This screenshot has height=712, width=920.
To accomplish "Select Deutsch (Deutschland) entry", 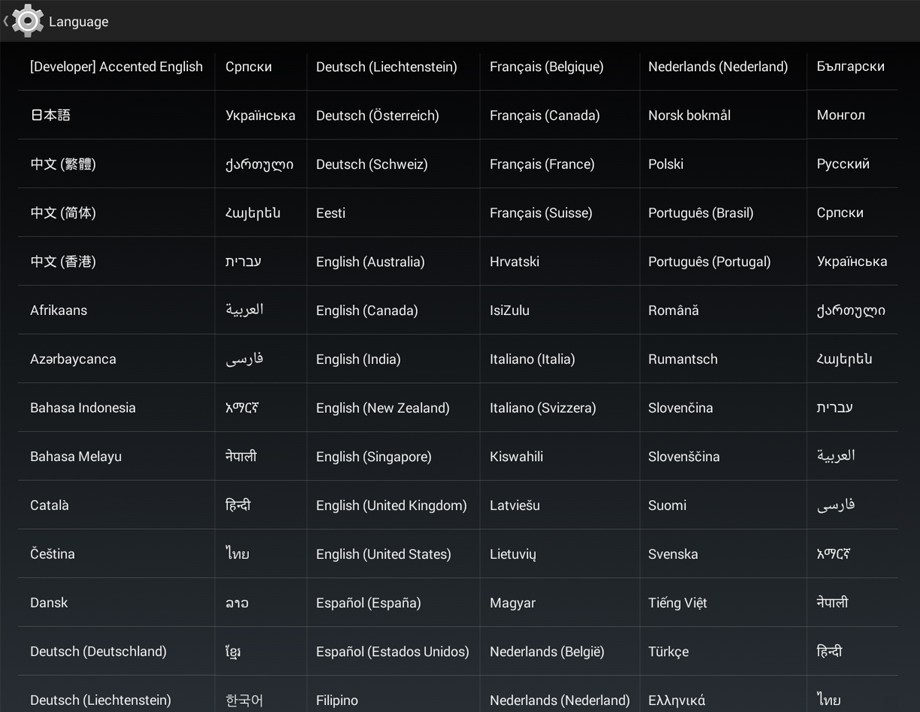I will (98, 651).
